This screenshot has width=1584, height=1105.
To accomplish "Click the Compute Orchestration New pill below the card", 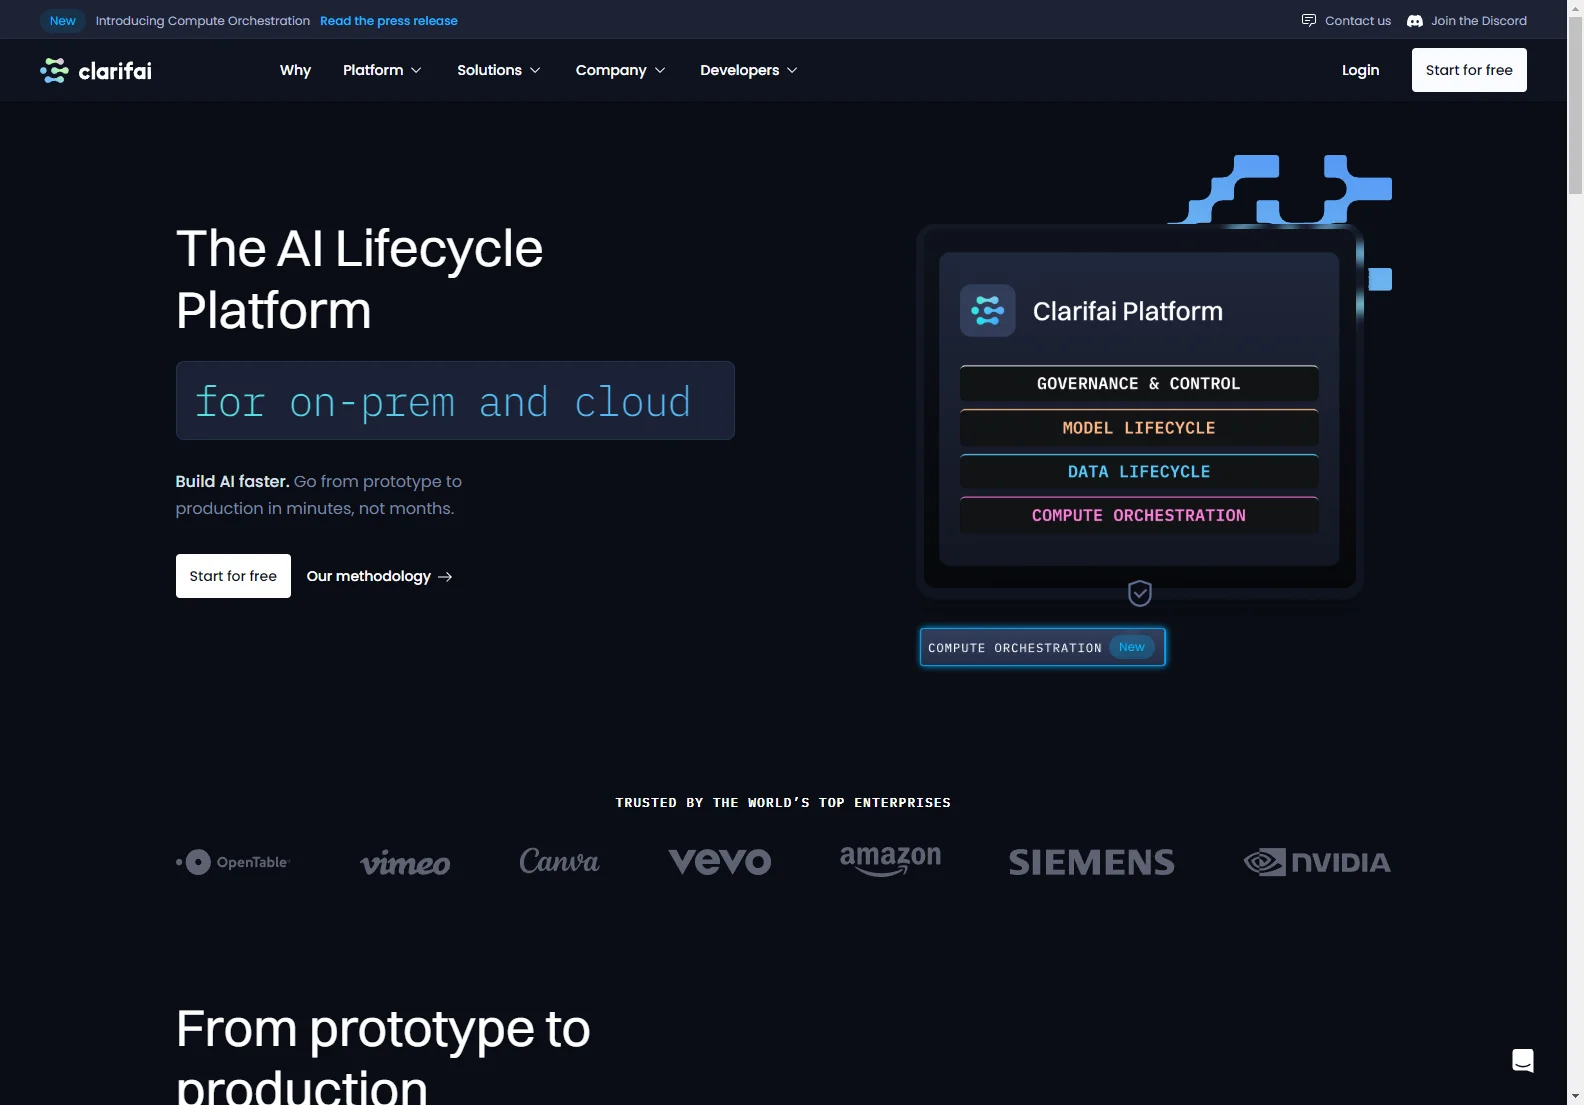I will [1042, 647].
